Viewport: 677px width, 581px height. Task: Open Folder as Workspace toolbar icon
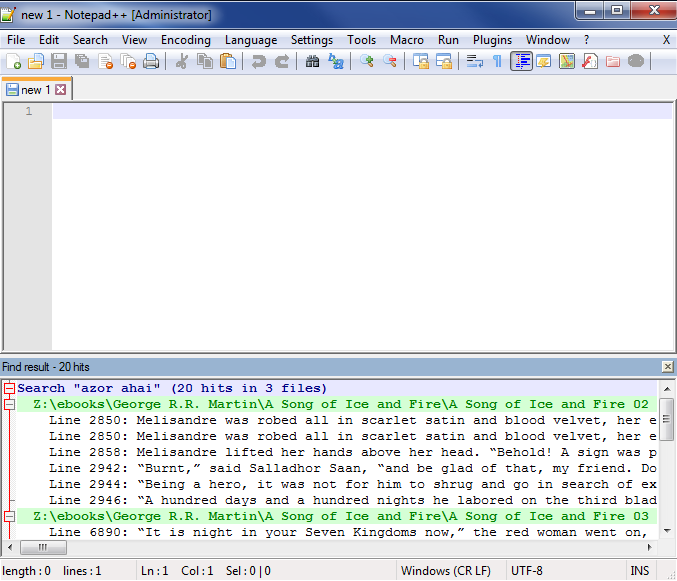[x=613, y=61]
